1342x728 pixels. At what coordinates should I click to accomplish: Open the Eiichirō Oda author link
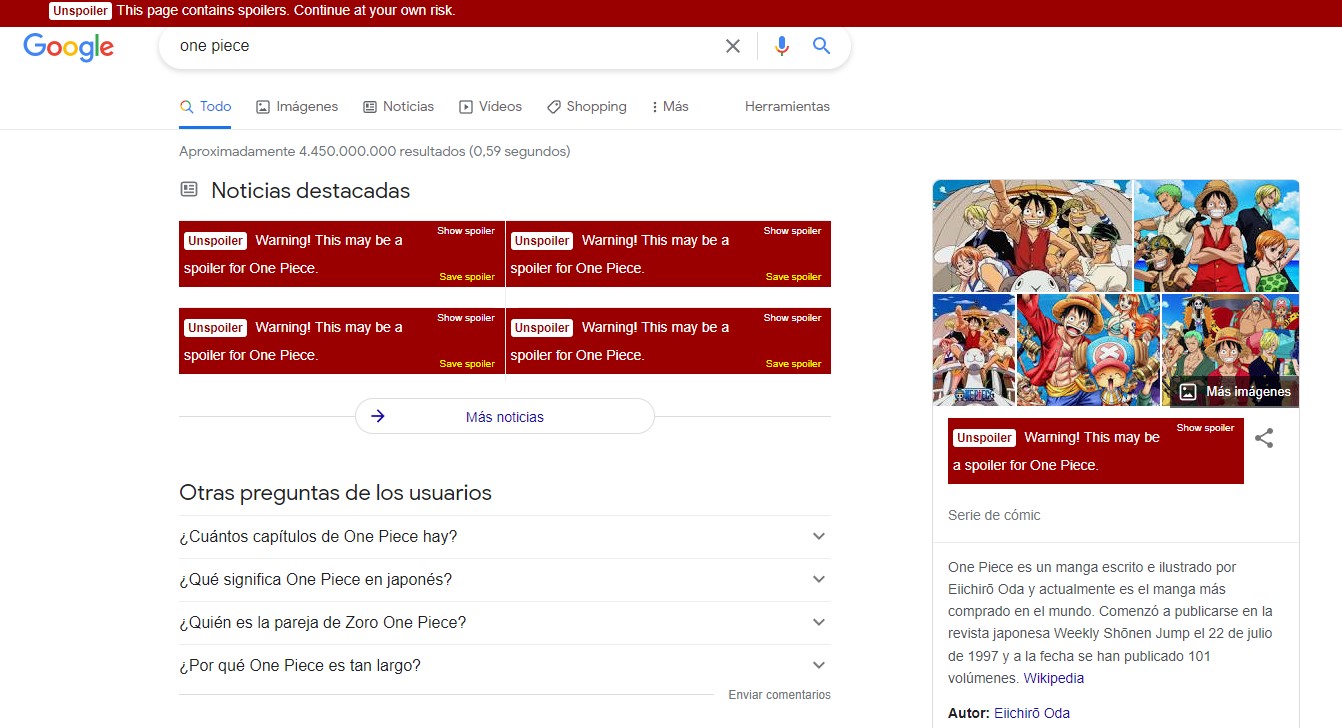pyautogui.click(x=1032, y=713)
